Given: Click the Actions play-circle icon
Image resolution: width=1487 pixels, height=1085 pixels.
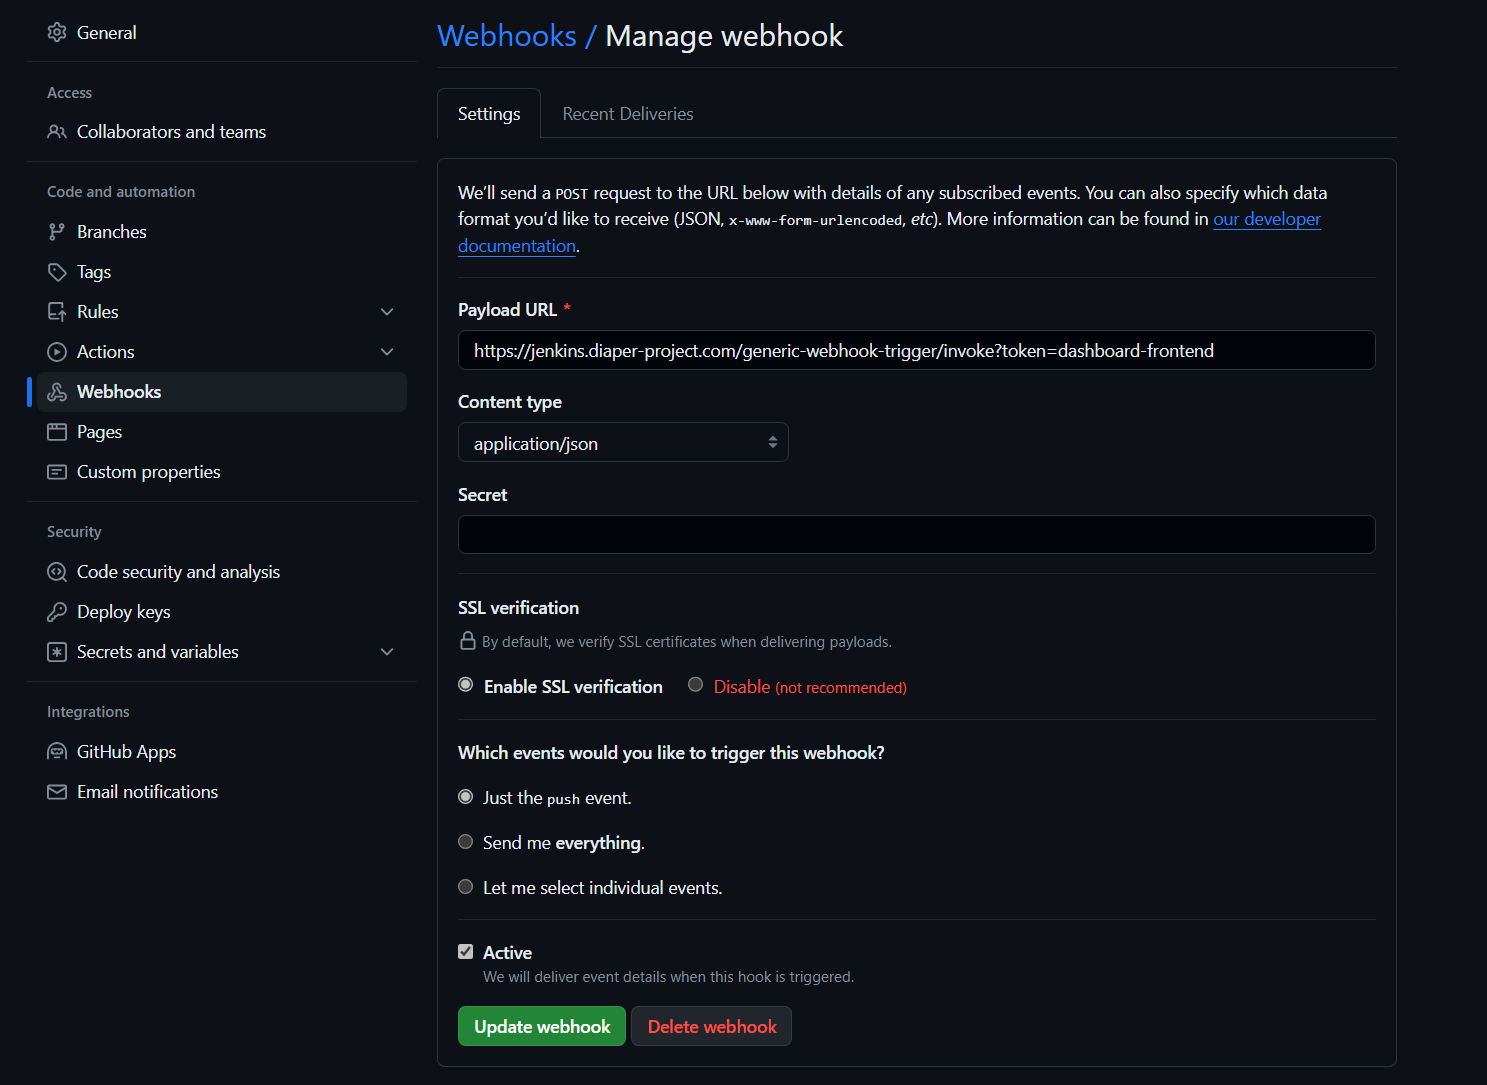Looking at the screenshot, I should [57, 352].
